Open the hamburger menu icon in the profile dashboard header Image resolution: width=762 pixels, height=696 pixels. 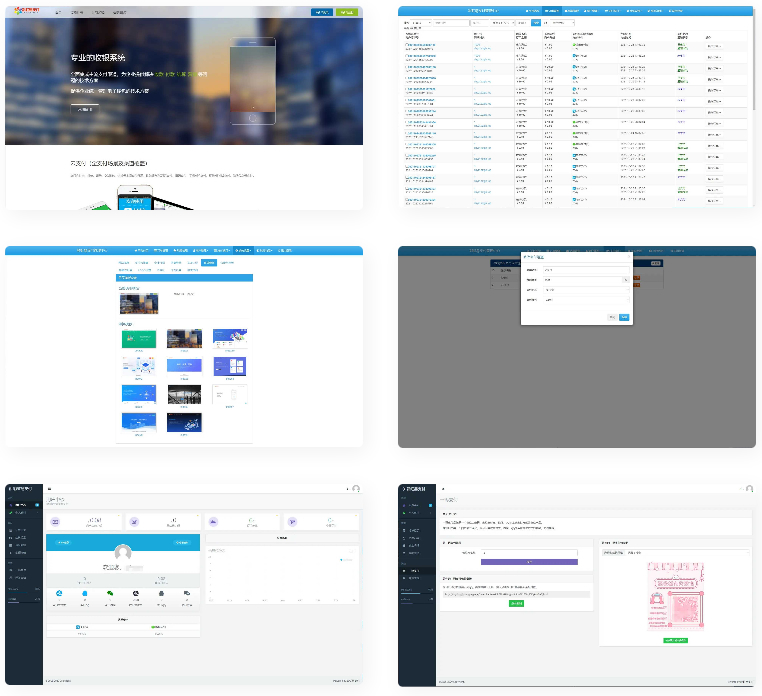point(50,488)
